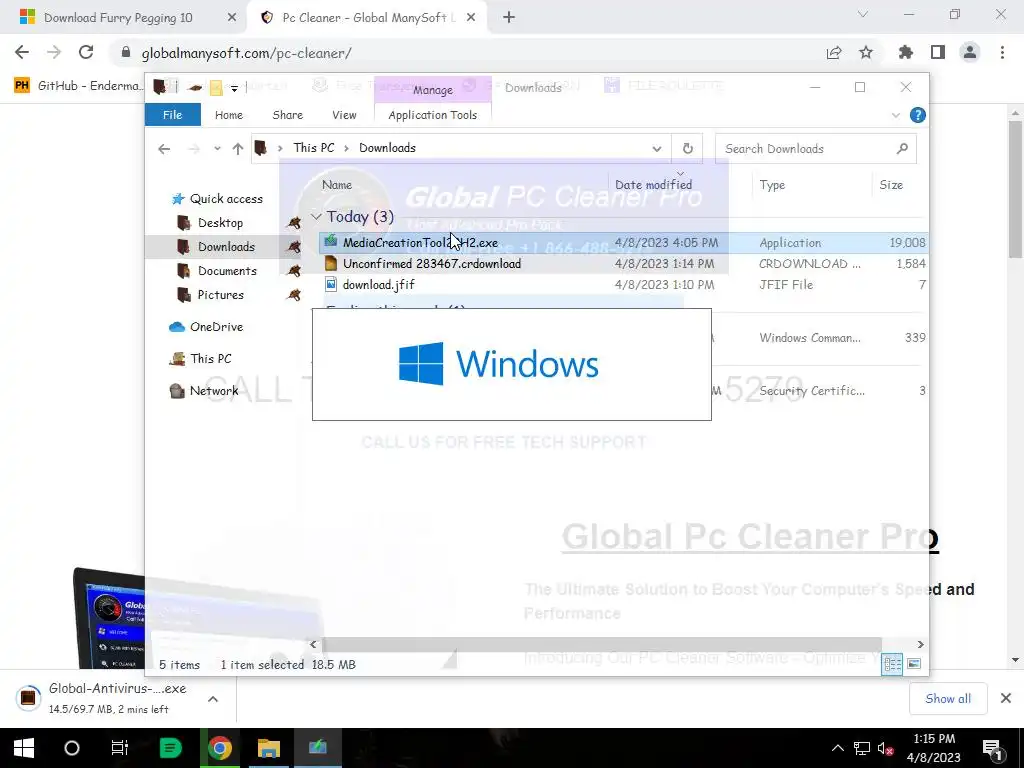Viewport: 1024px width, 768px height.
Task: Open Chrome profile avatar
Action: tap(970, 53)
